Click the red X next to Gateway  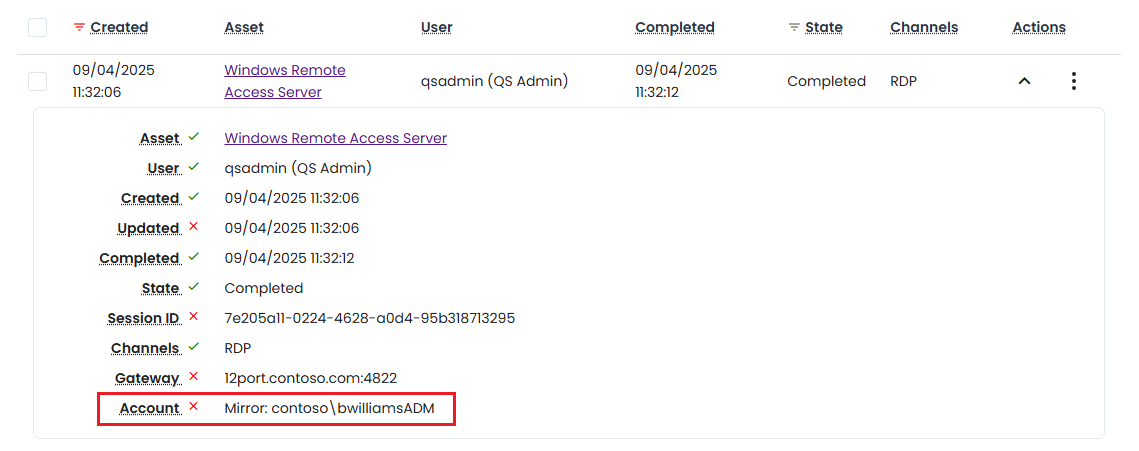pos(193,377)
